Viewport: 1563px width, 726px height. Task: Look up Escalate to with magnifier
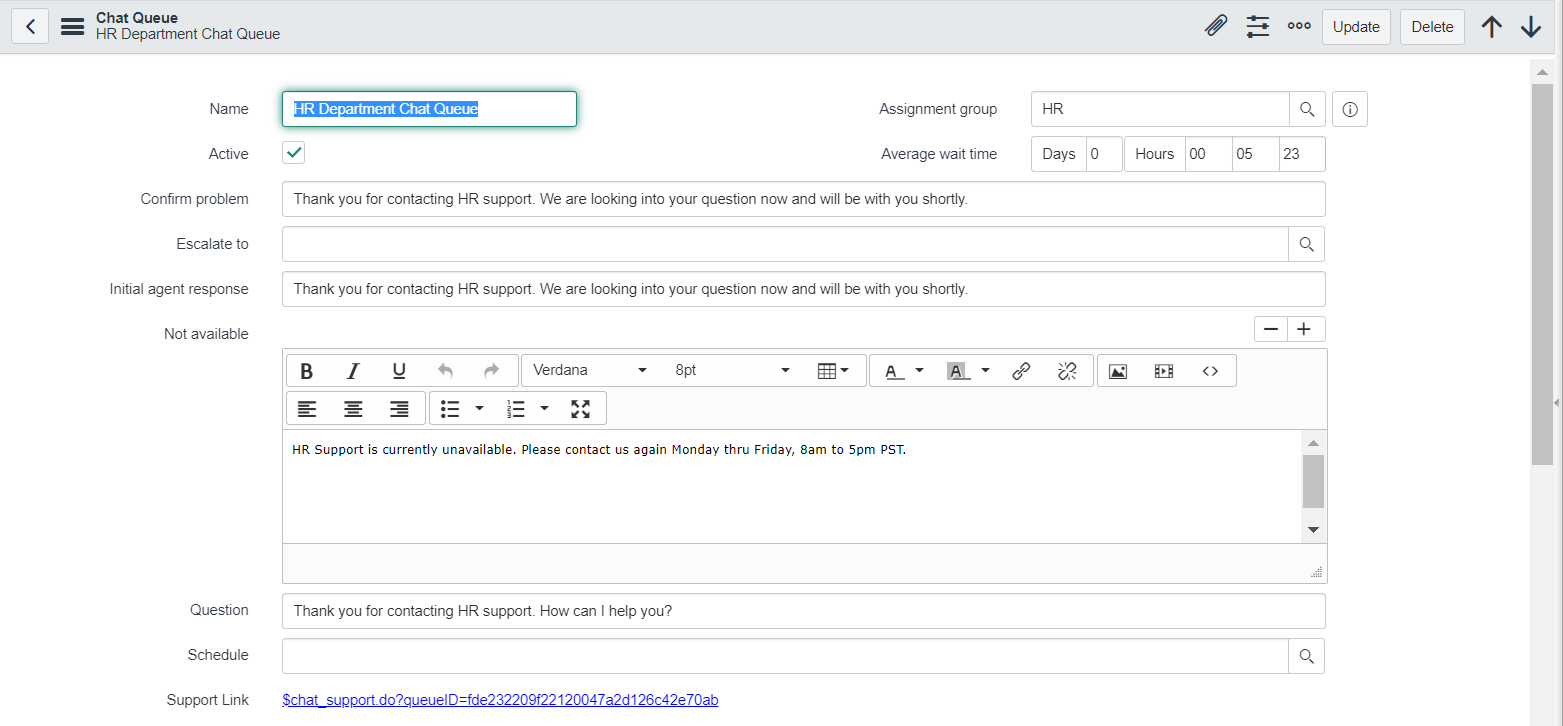[x=1306, y=244]
